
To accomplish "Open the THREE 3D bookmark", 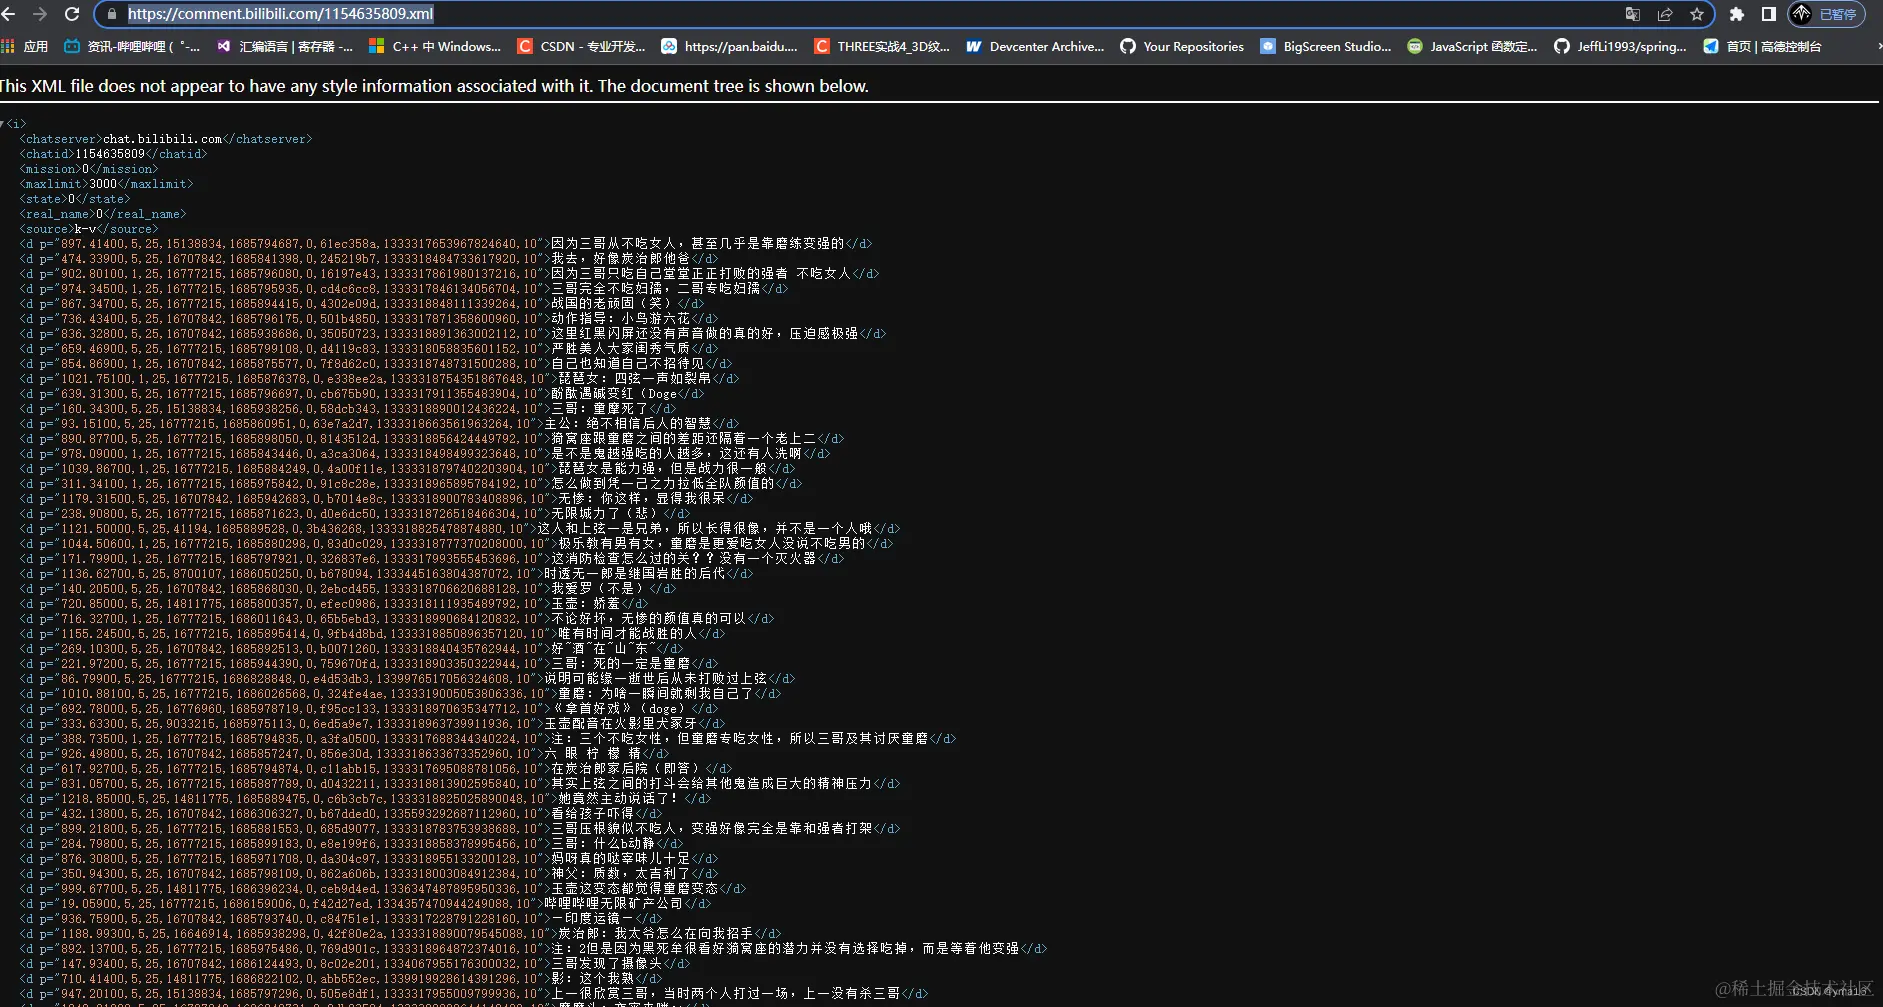I will click(882, 46).
